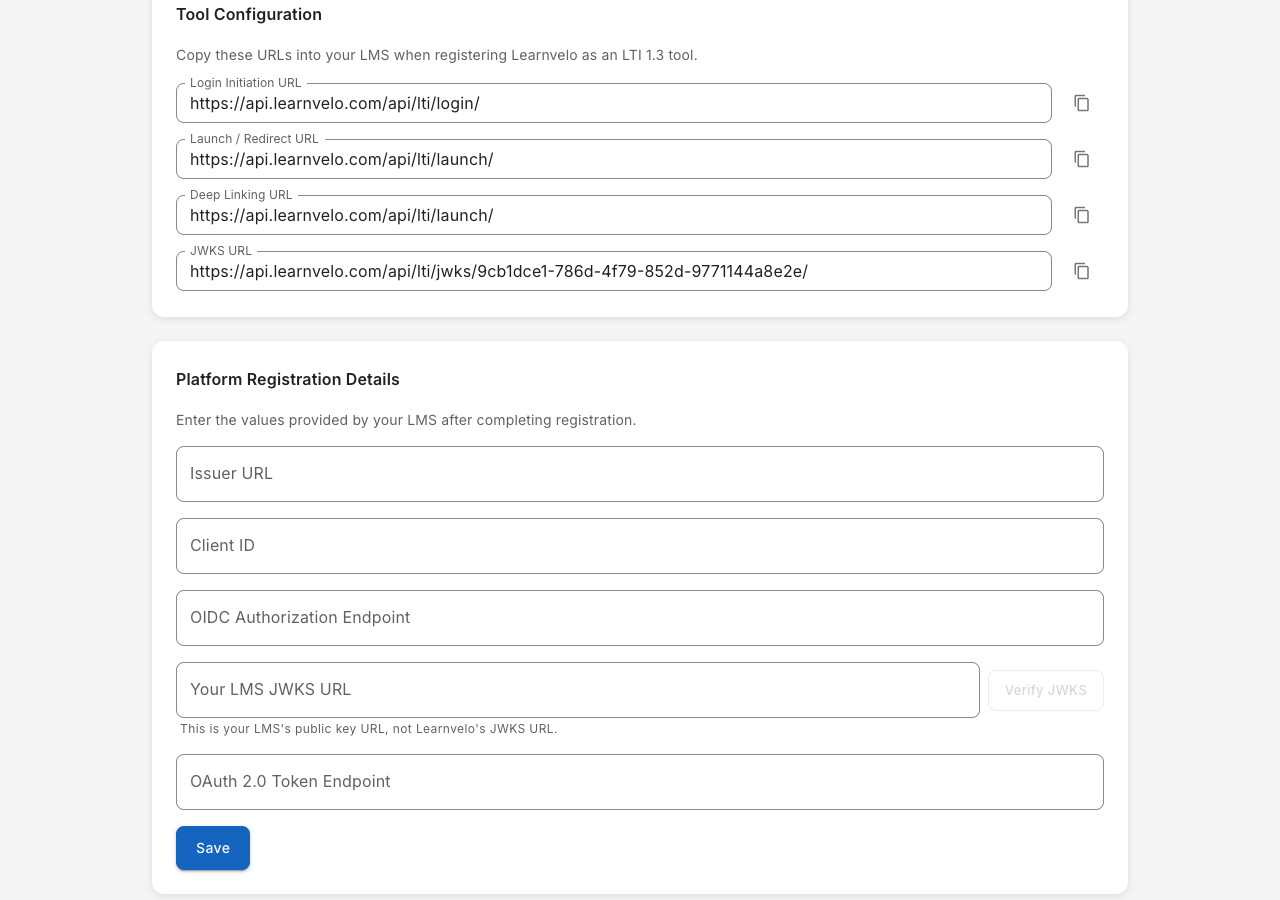Select the OIDC Authorization Endpoint field

639,618
